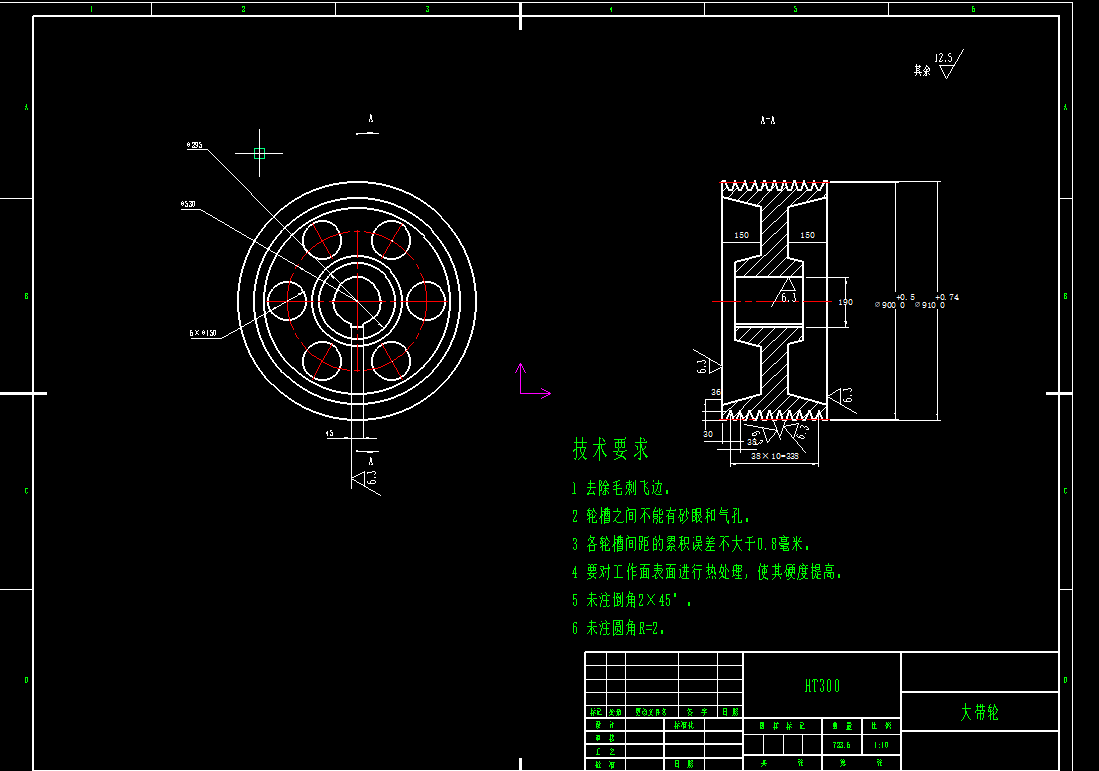Select the 大带轮 part name
Screen dimensions: 1099x771
[979, 712]
